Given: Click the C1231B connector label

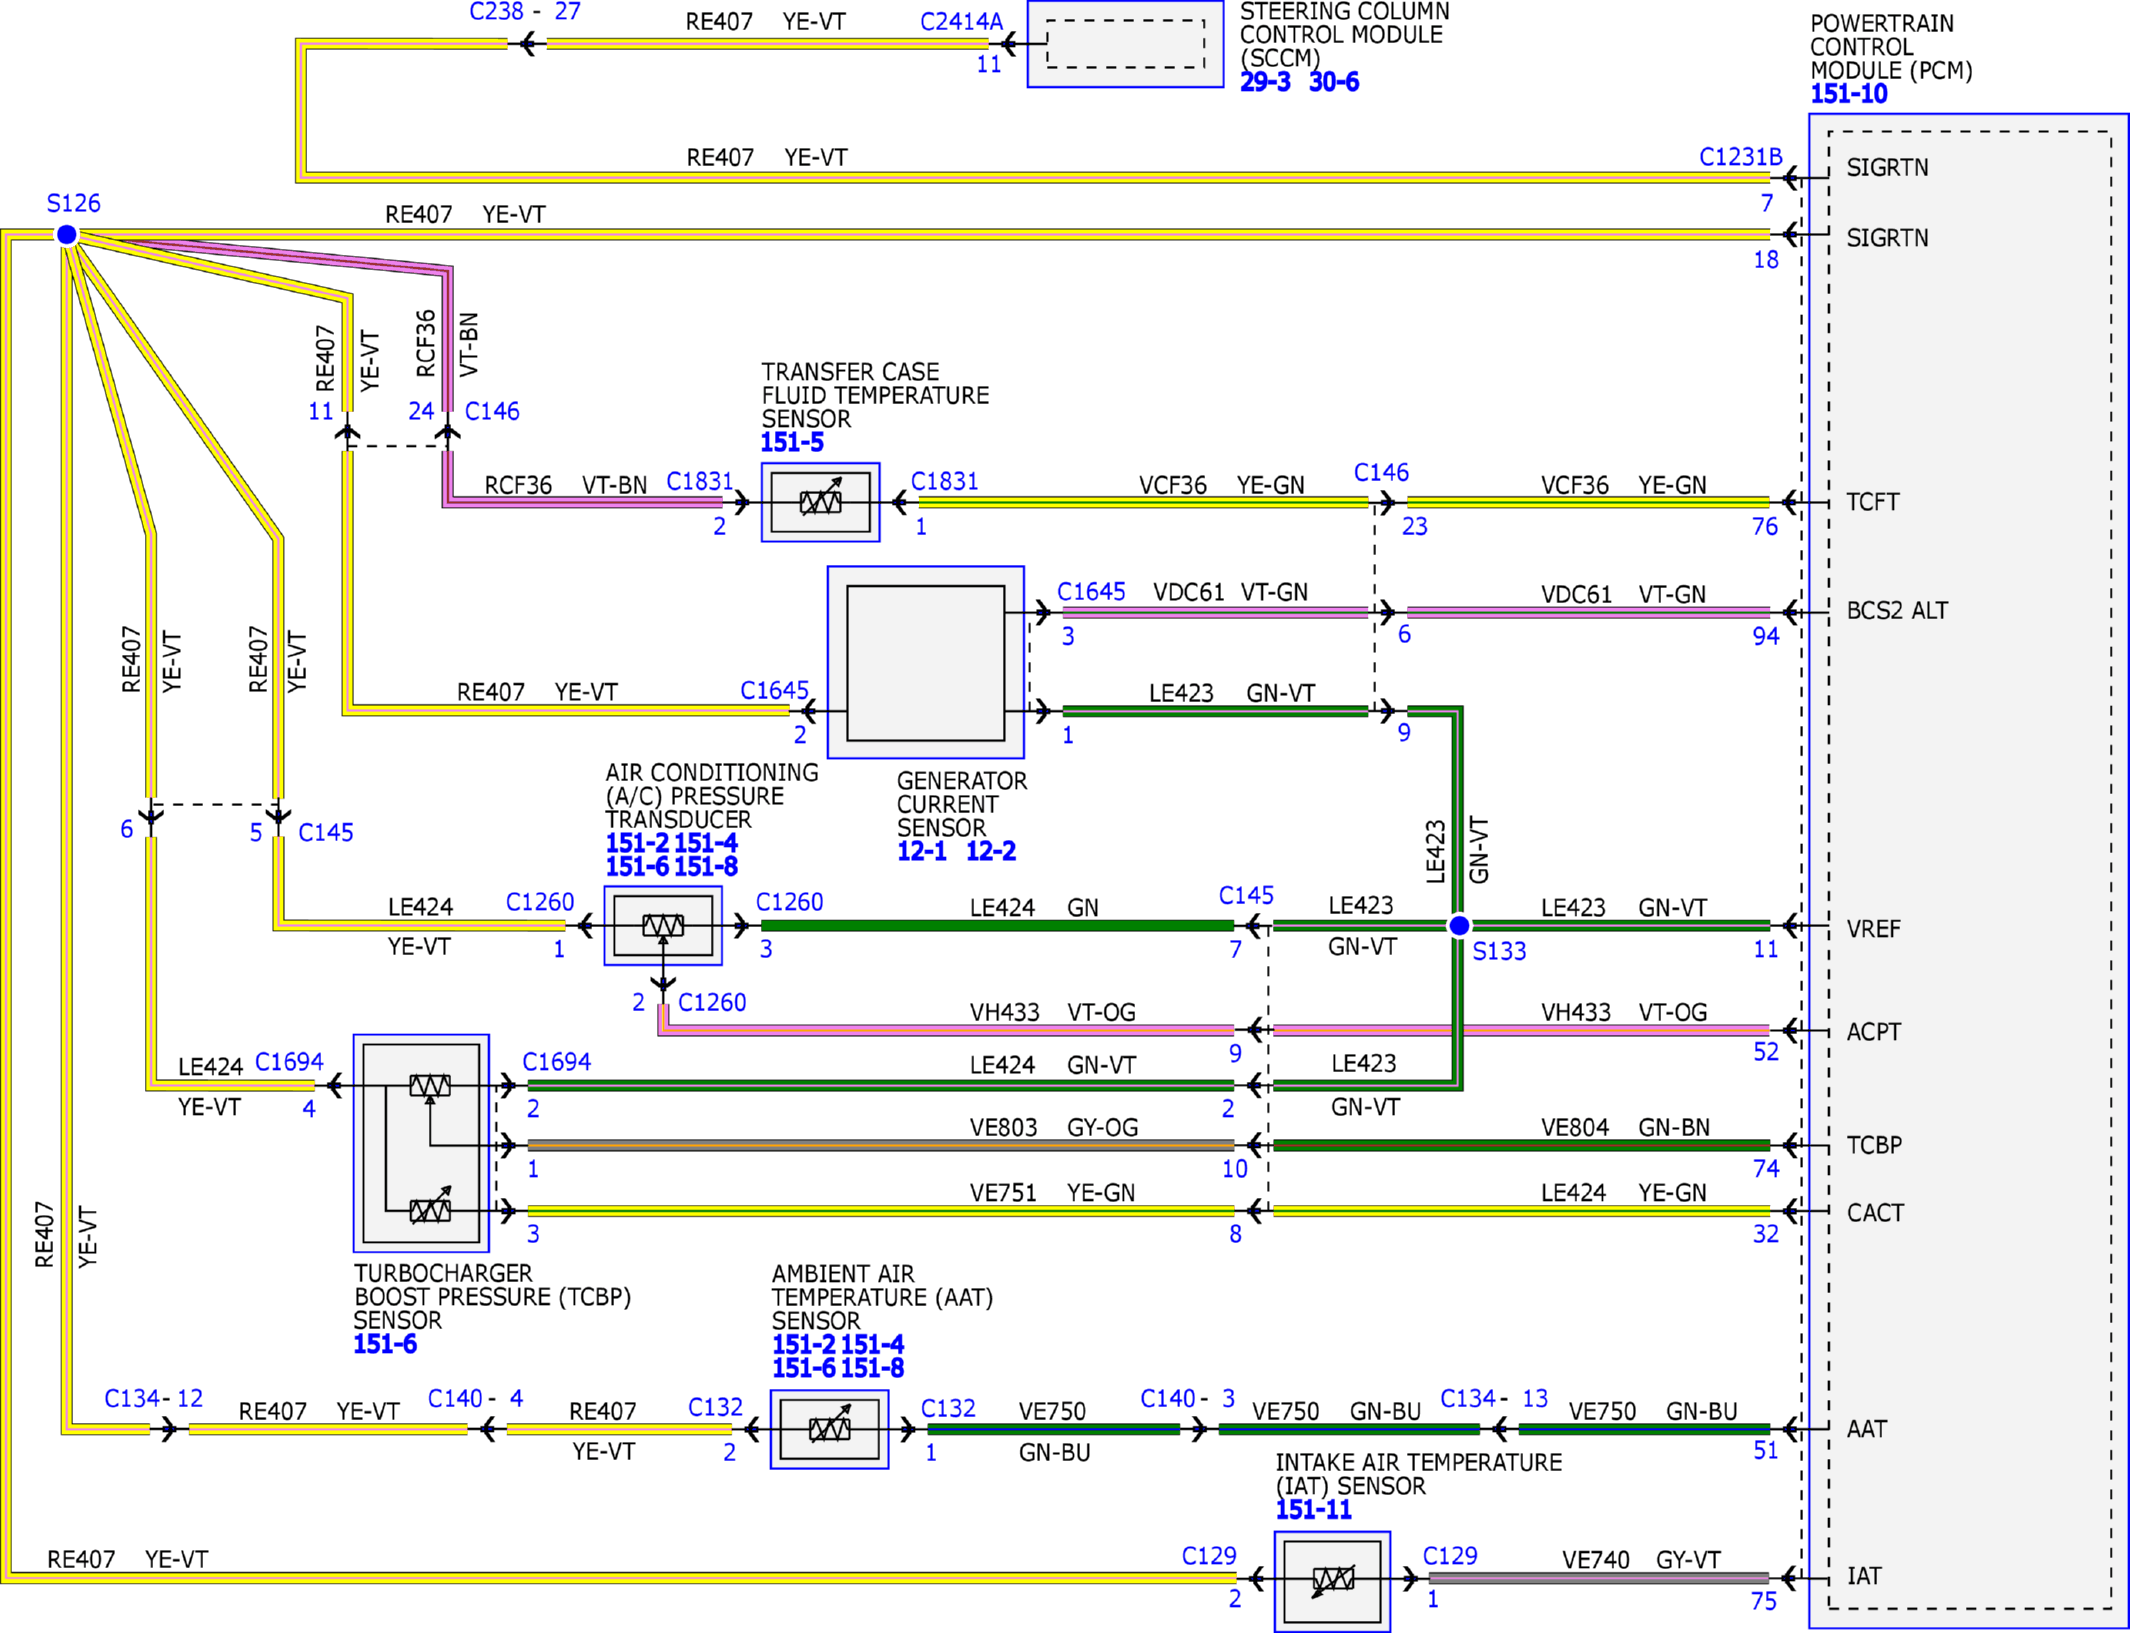Looking at the screenshot, I should (1741, 157).
